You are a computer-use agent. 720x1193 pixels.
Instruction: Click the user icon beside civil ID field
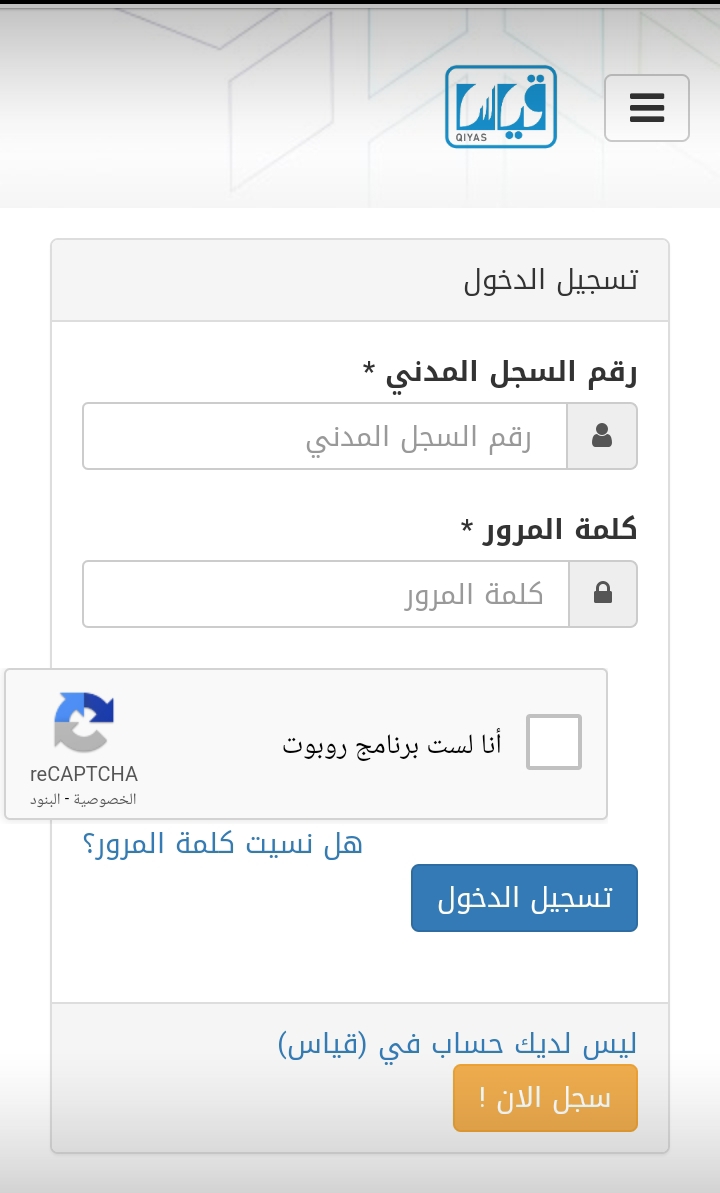(602, 436)
